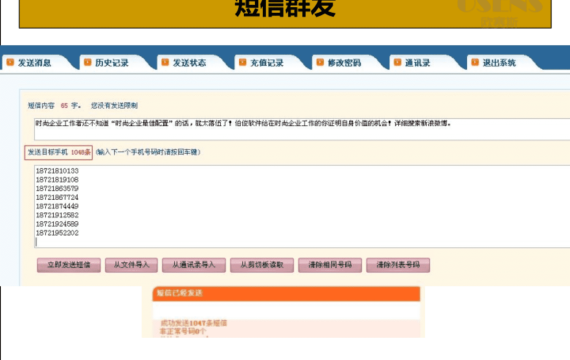Click the 清除相同号码 button
Viewport: 570px width, 360px height.
pos(330,265)
